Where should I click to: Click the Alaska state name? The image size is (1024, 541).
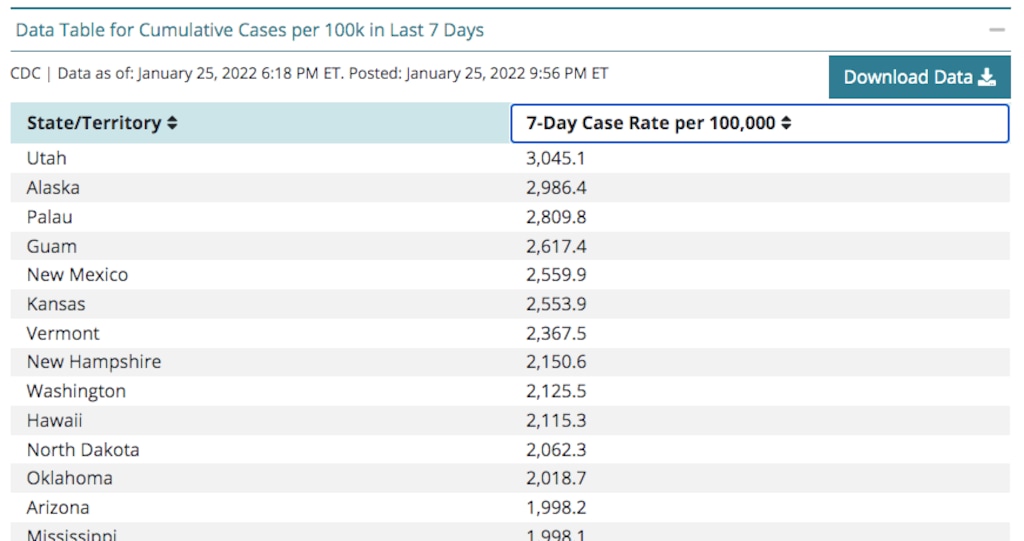click(x=53, y=187)
